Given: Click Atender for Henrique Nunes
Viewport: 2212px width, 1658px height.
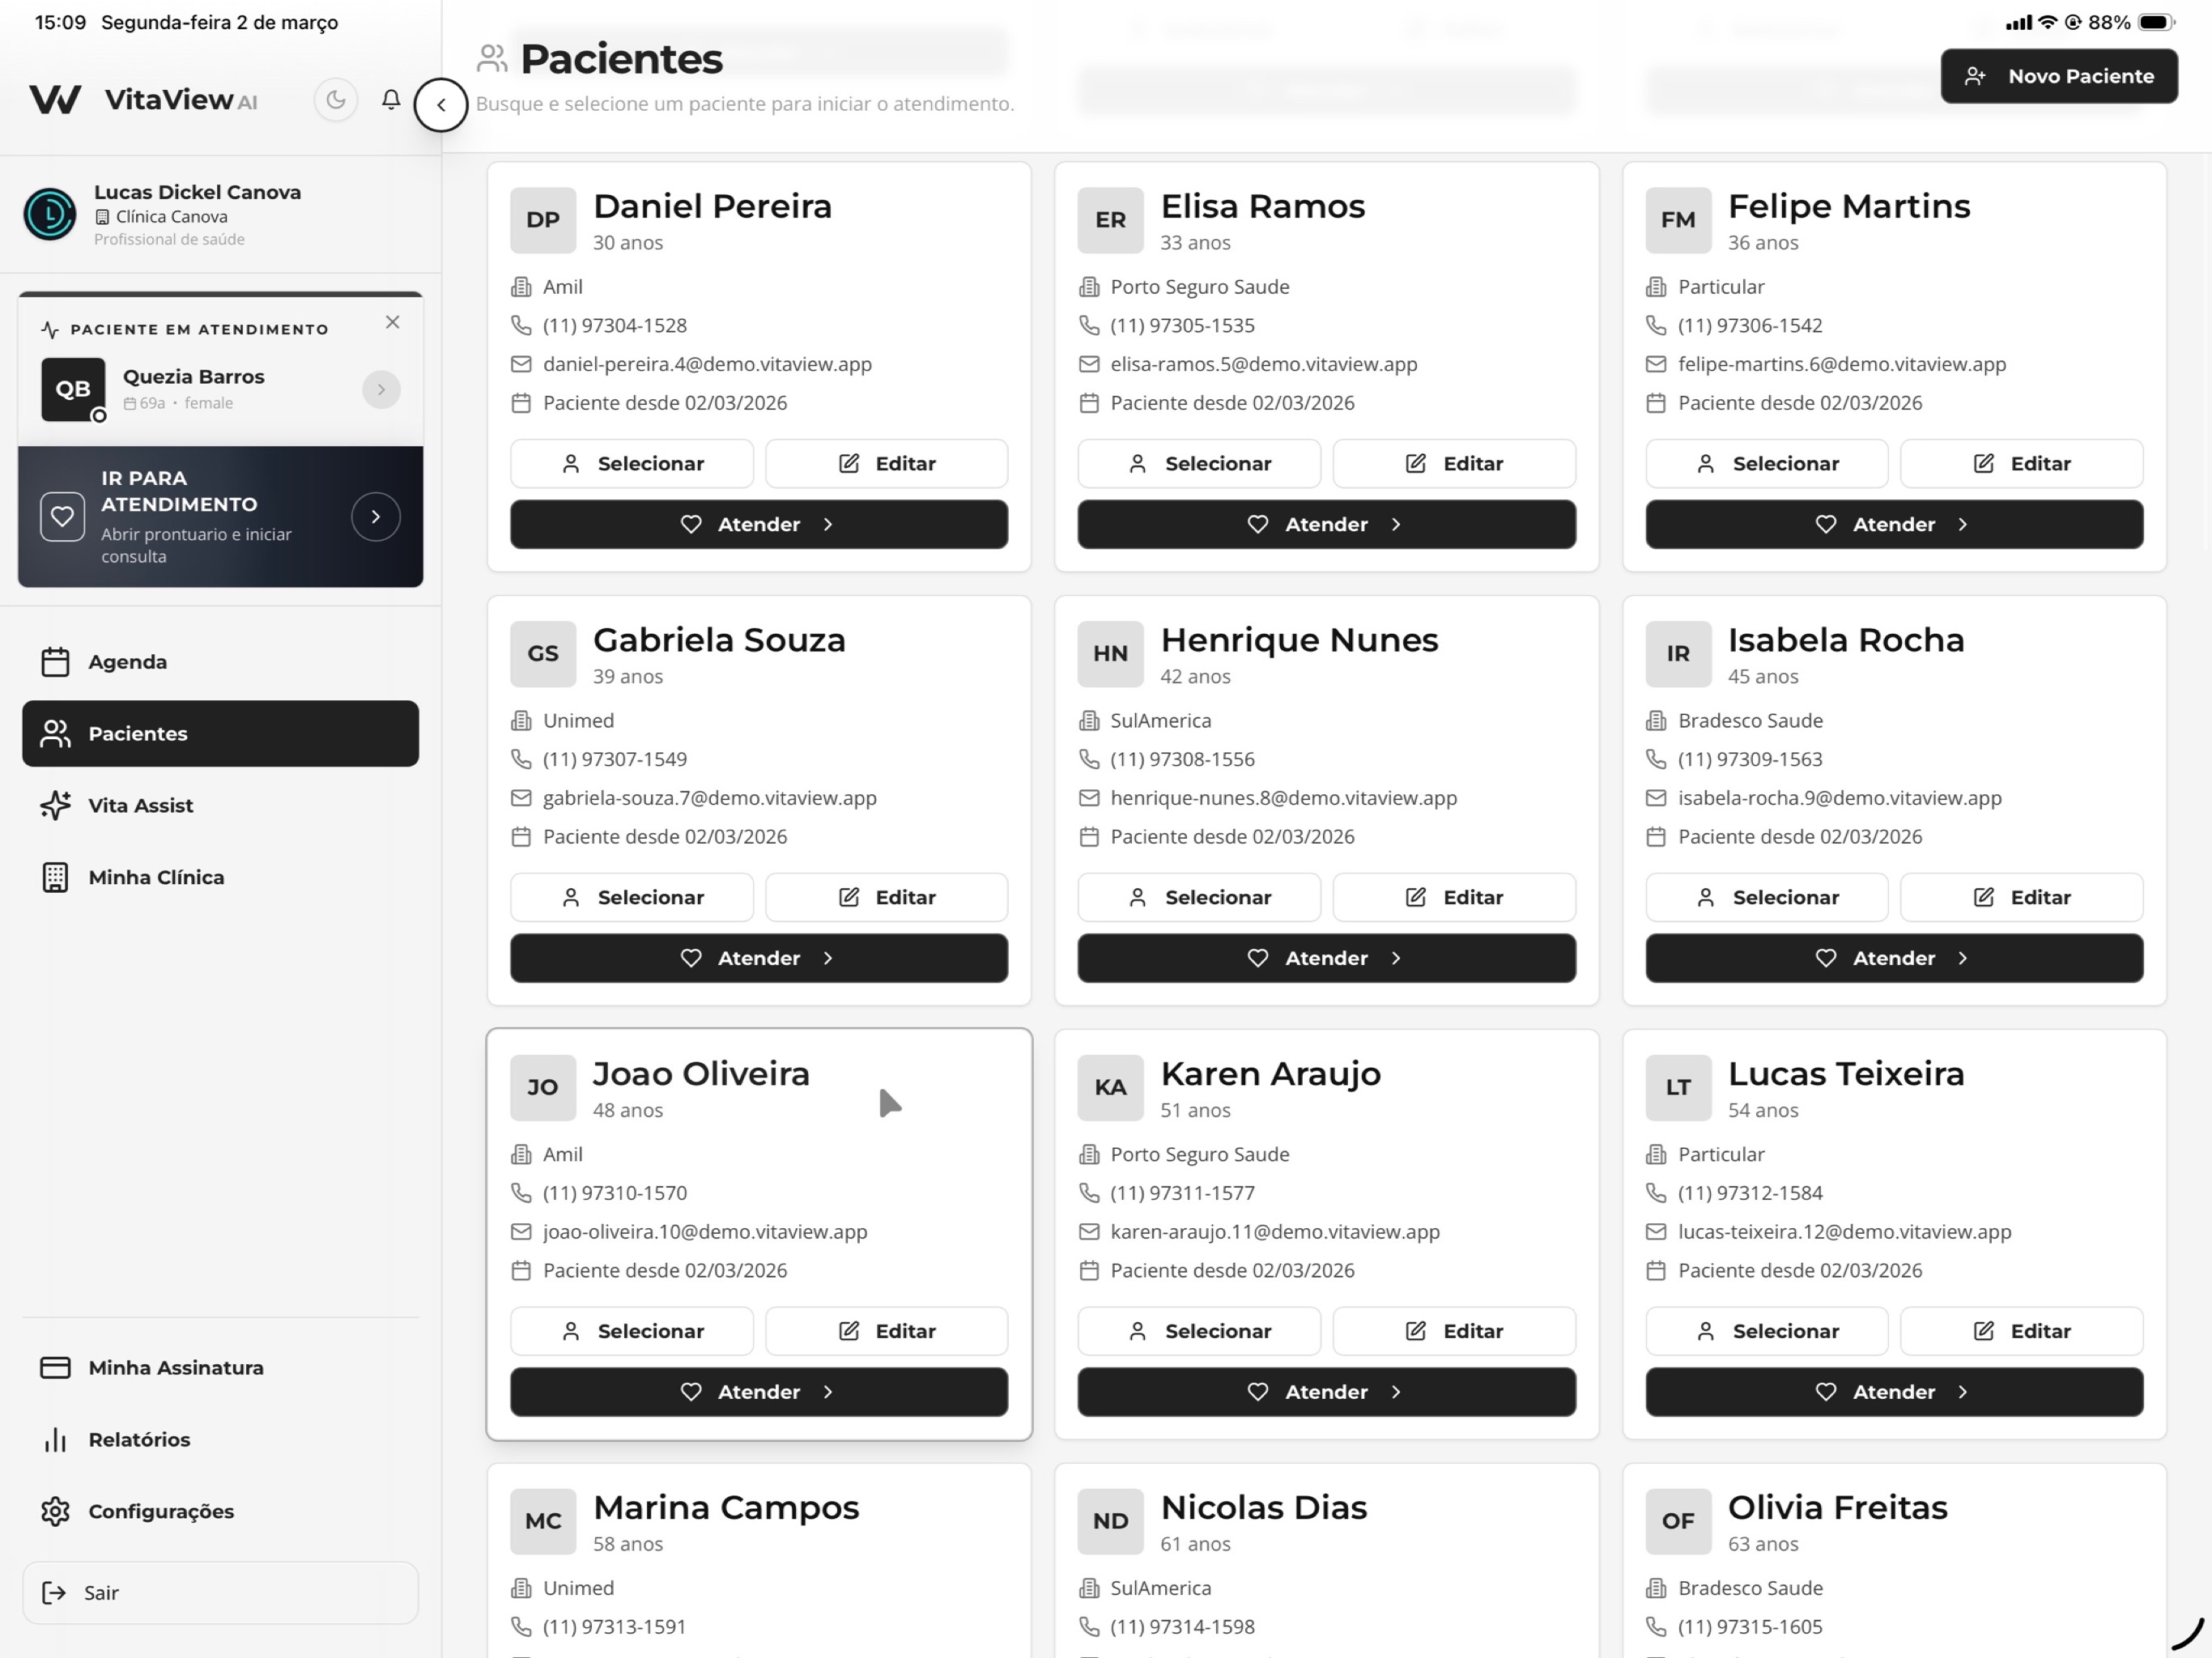Looking at the screenshot, I should point(1327,959).
